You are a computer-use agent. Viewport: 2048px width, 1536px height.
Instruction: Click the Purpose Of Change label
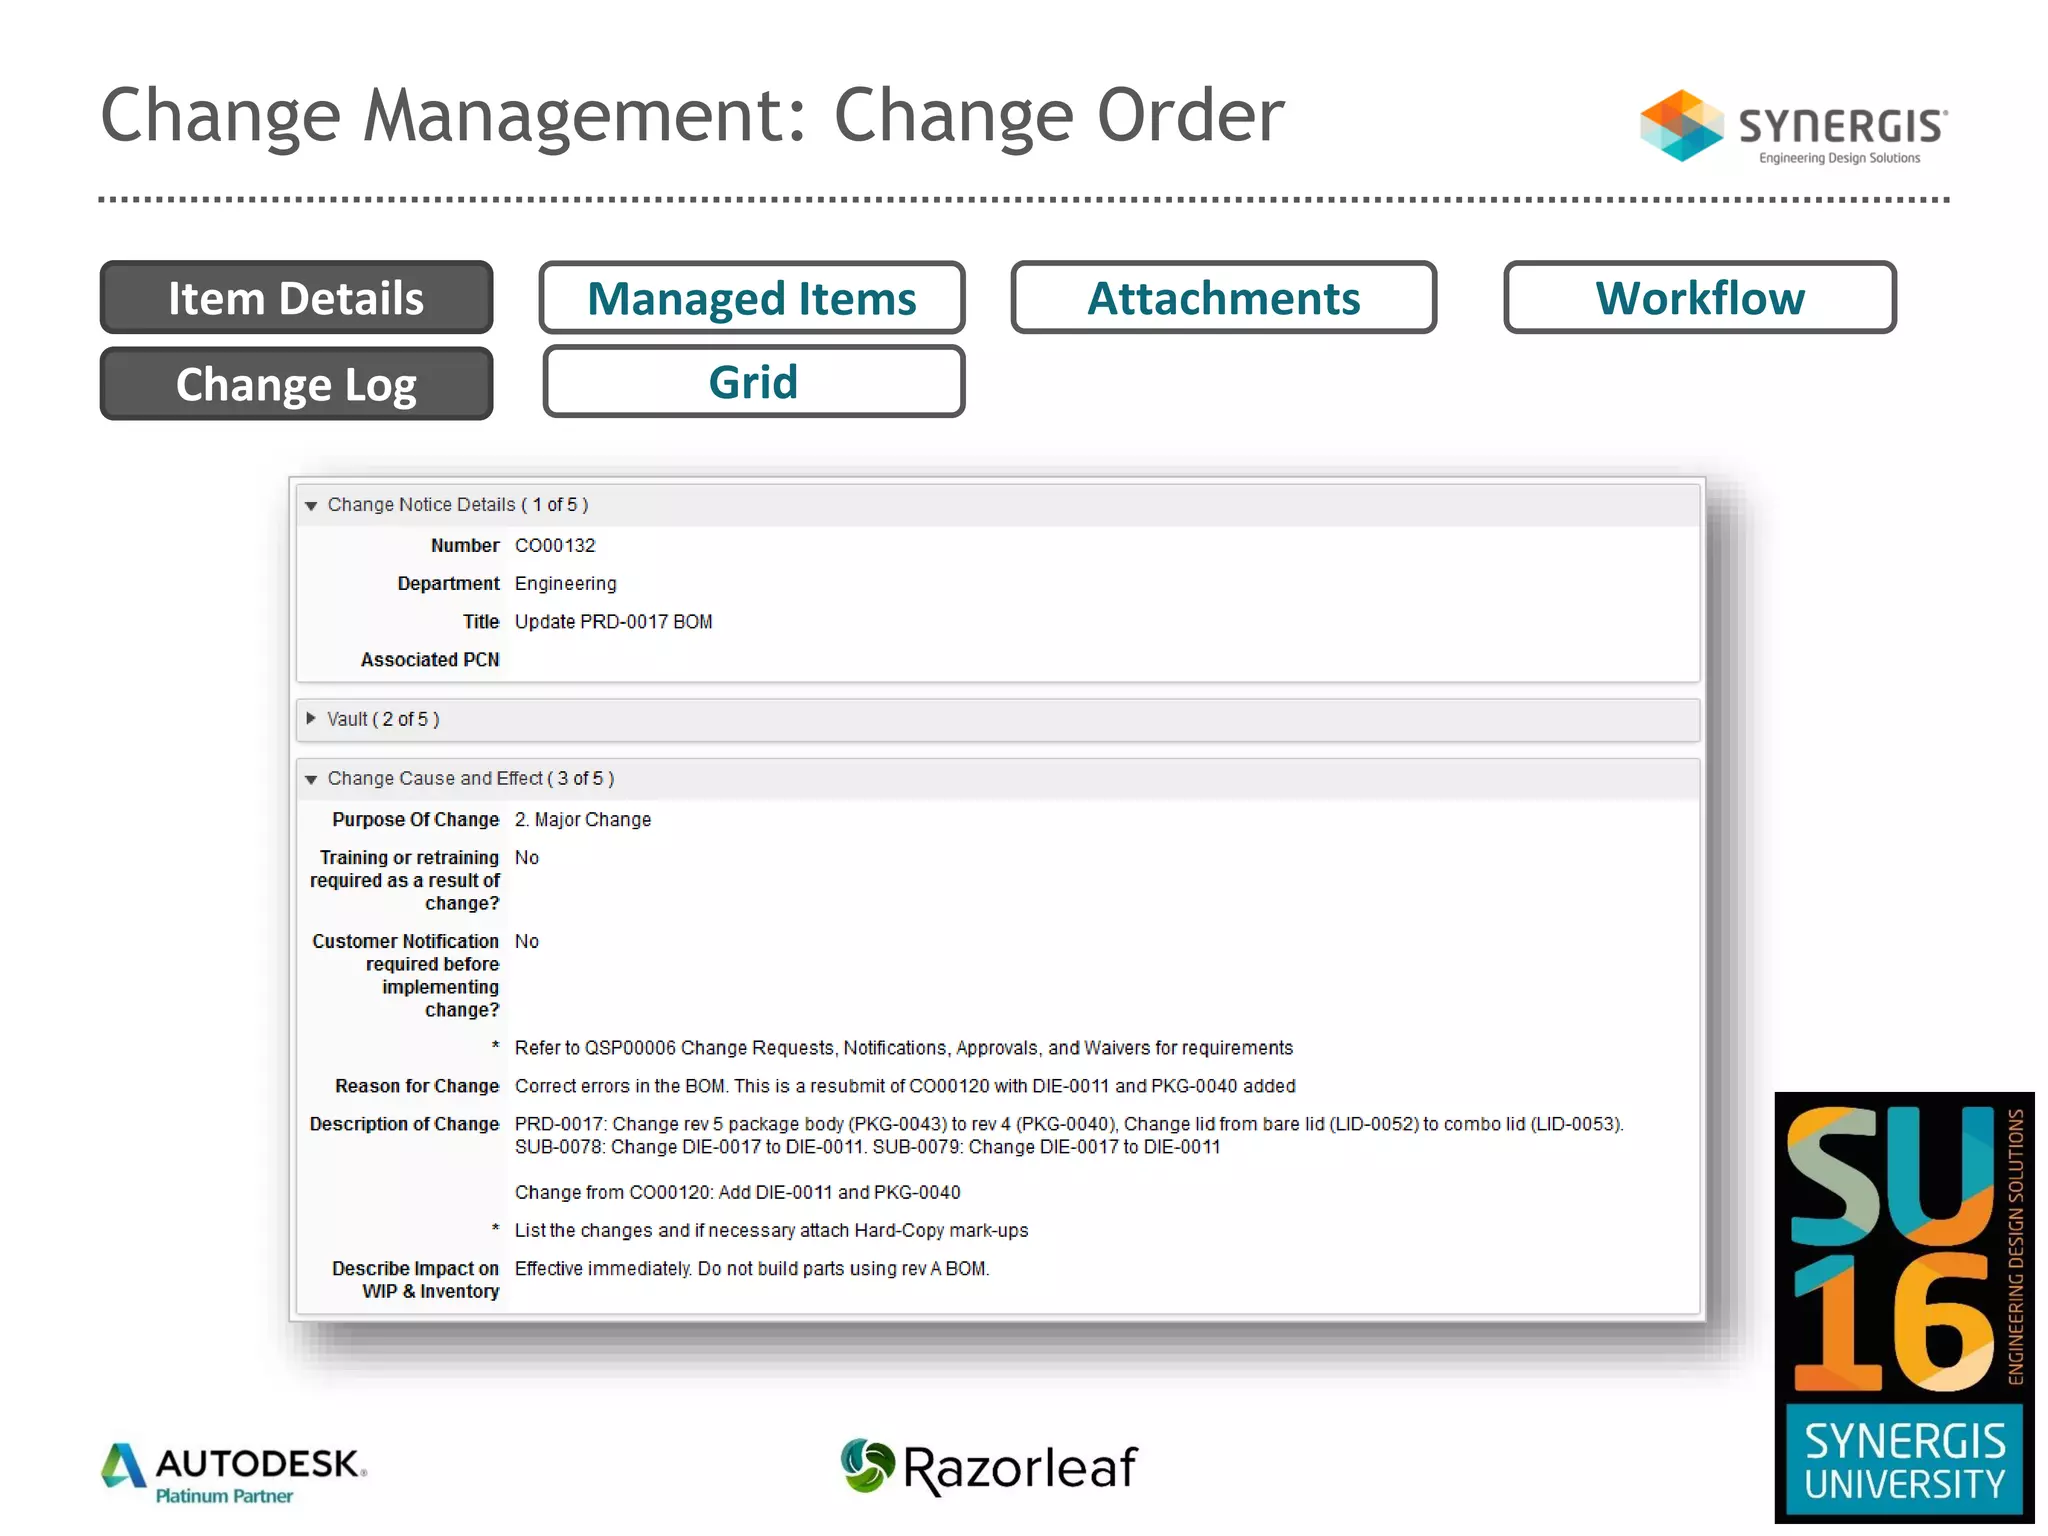pos(416,820)
